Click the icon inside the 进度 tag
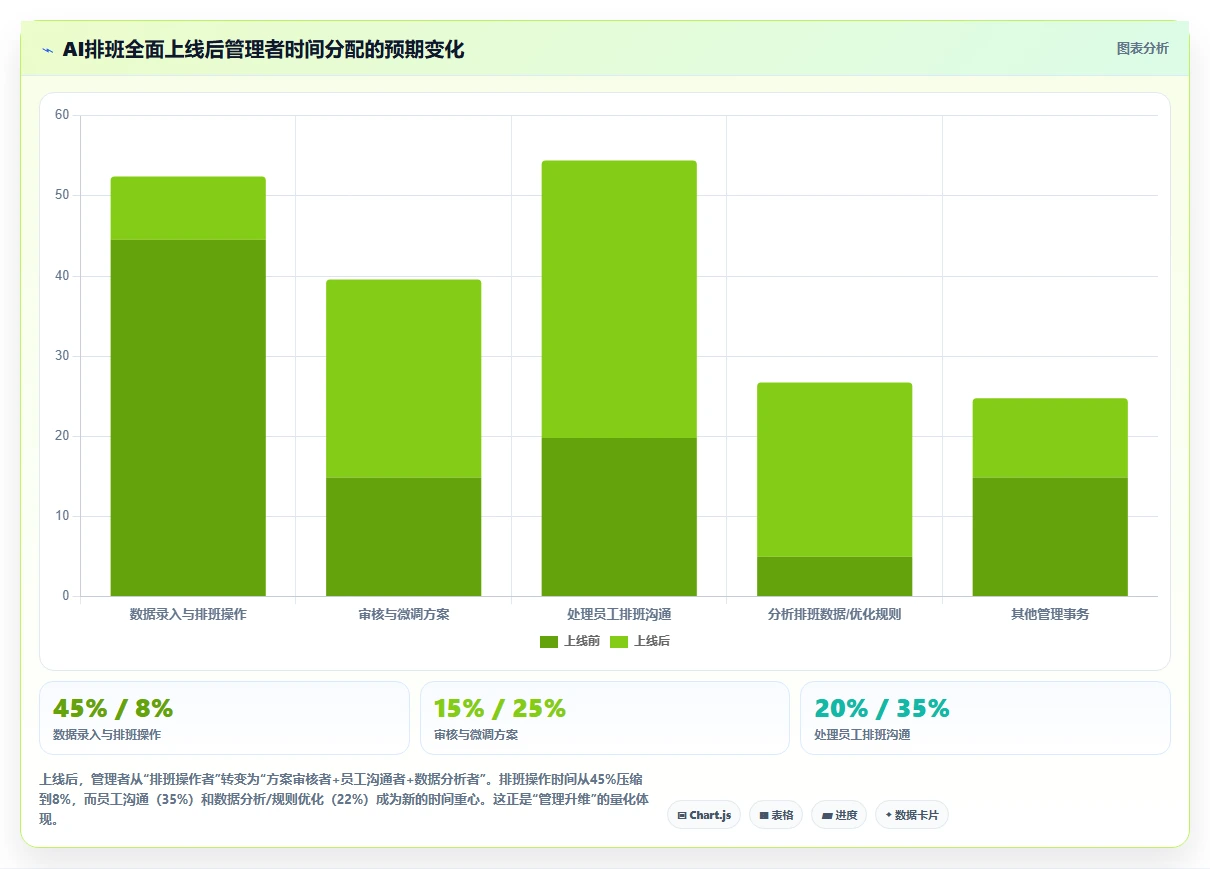Viewport: 1210px width, 869px height. coord(827,816)
